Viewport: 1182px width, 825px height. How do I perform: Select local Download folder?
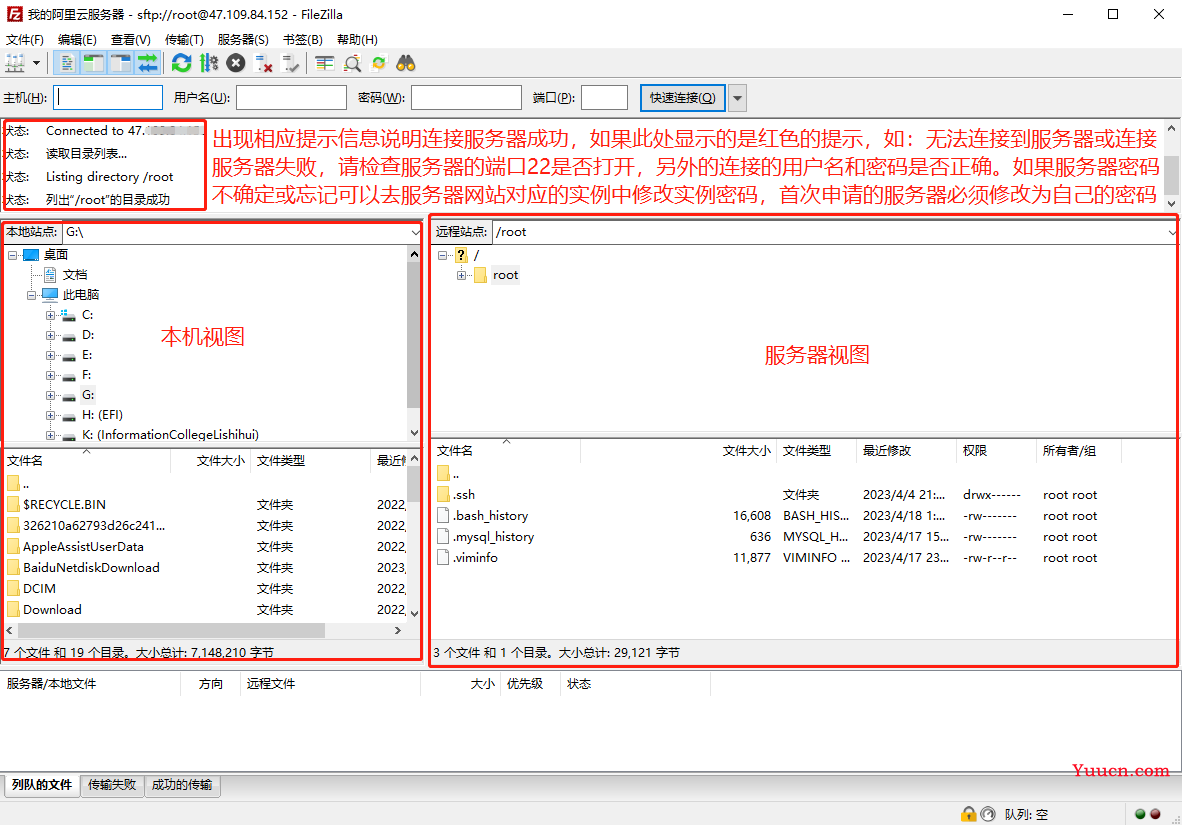coord(52,609)
